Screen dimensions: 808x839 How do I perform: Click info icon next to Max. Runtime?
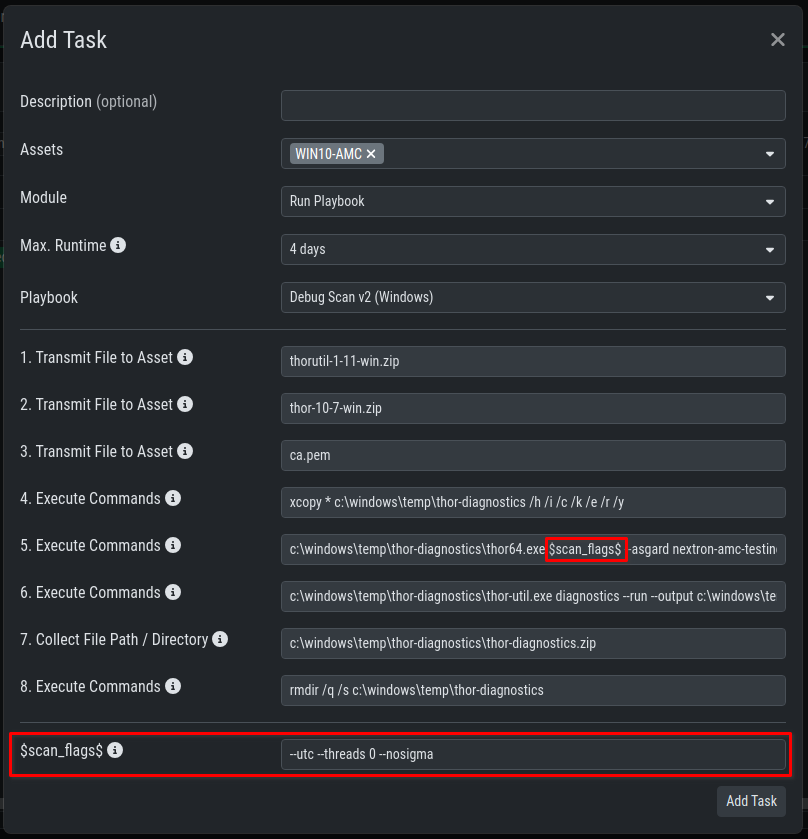pyautogui.click(x=118, y=245)
